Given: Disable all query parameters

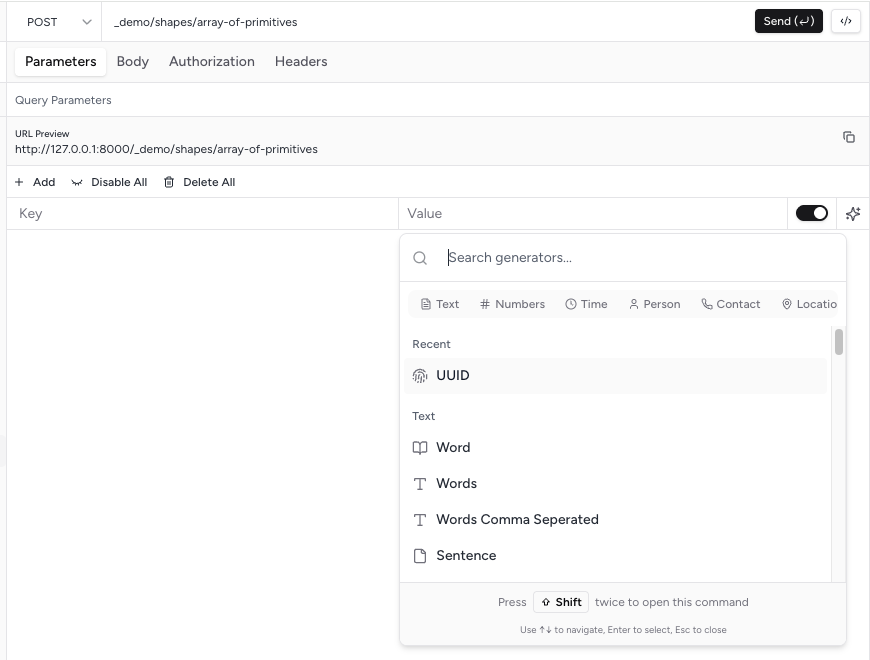Looking at the screenshot, I should 109,182.
